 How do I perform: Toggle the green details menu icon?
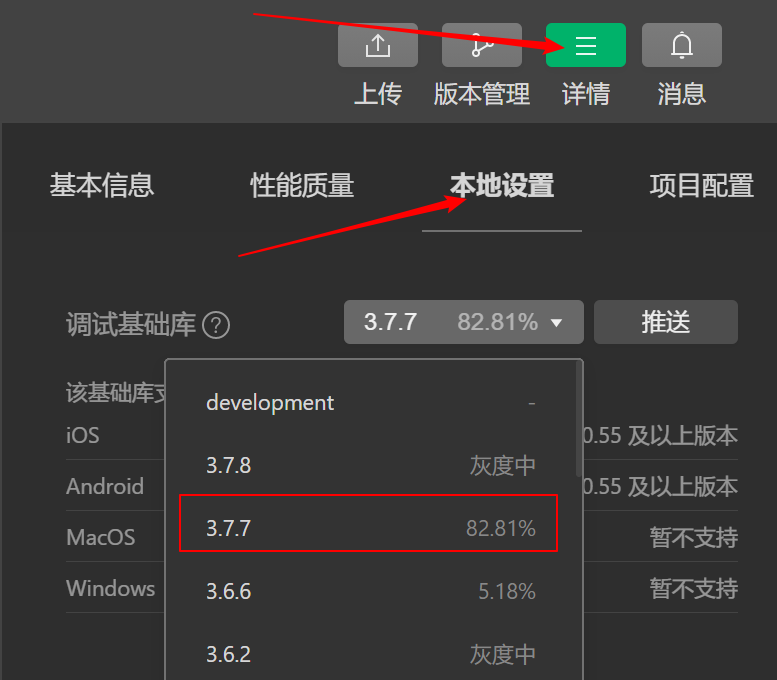tap(586, 45)
